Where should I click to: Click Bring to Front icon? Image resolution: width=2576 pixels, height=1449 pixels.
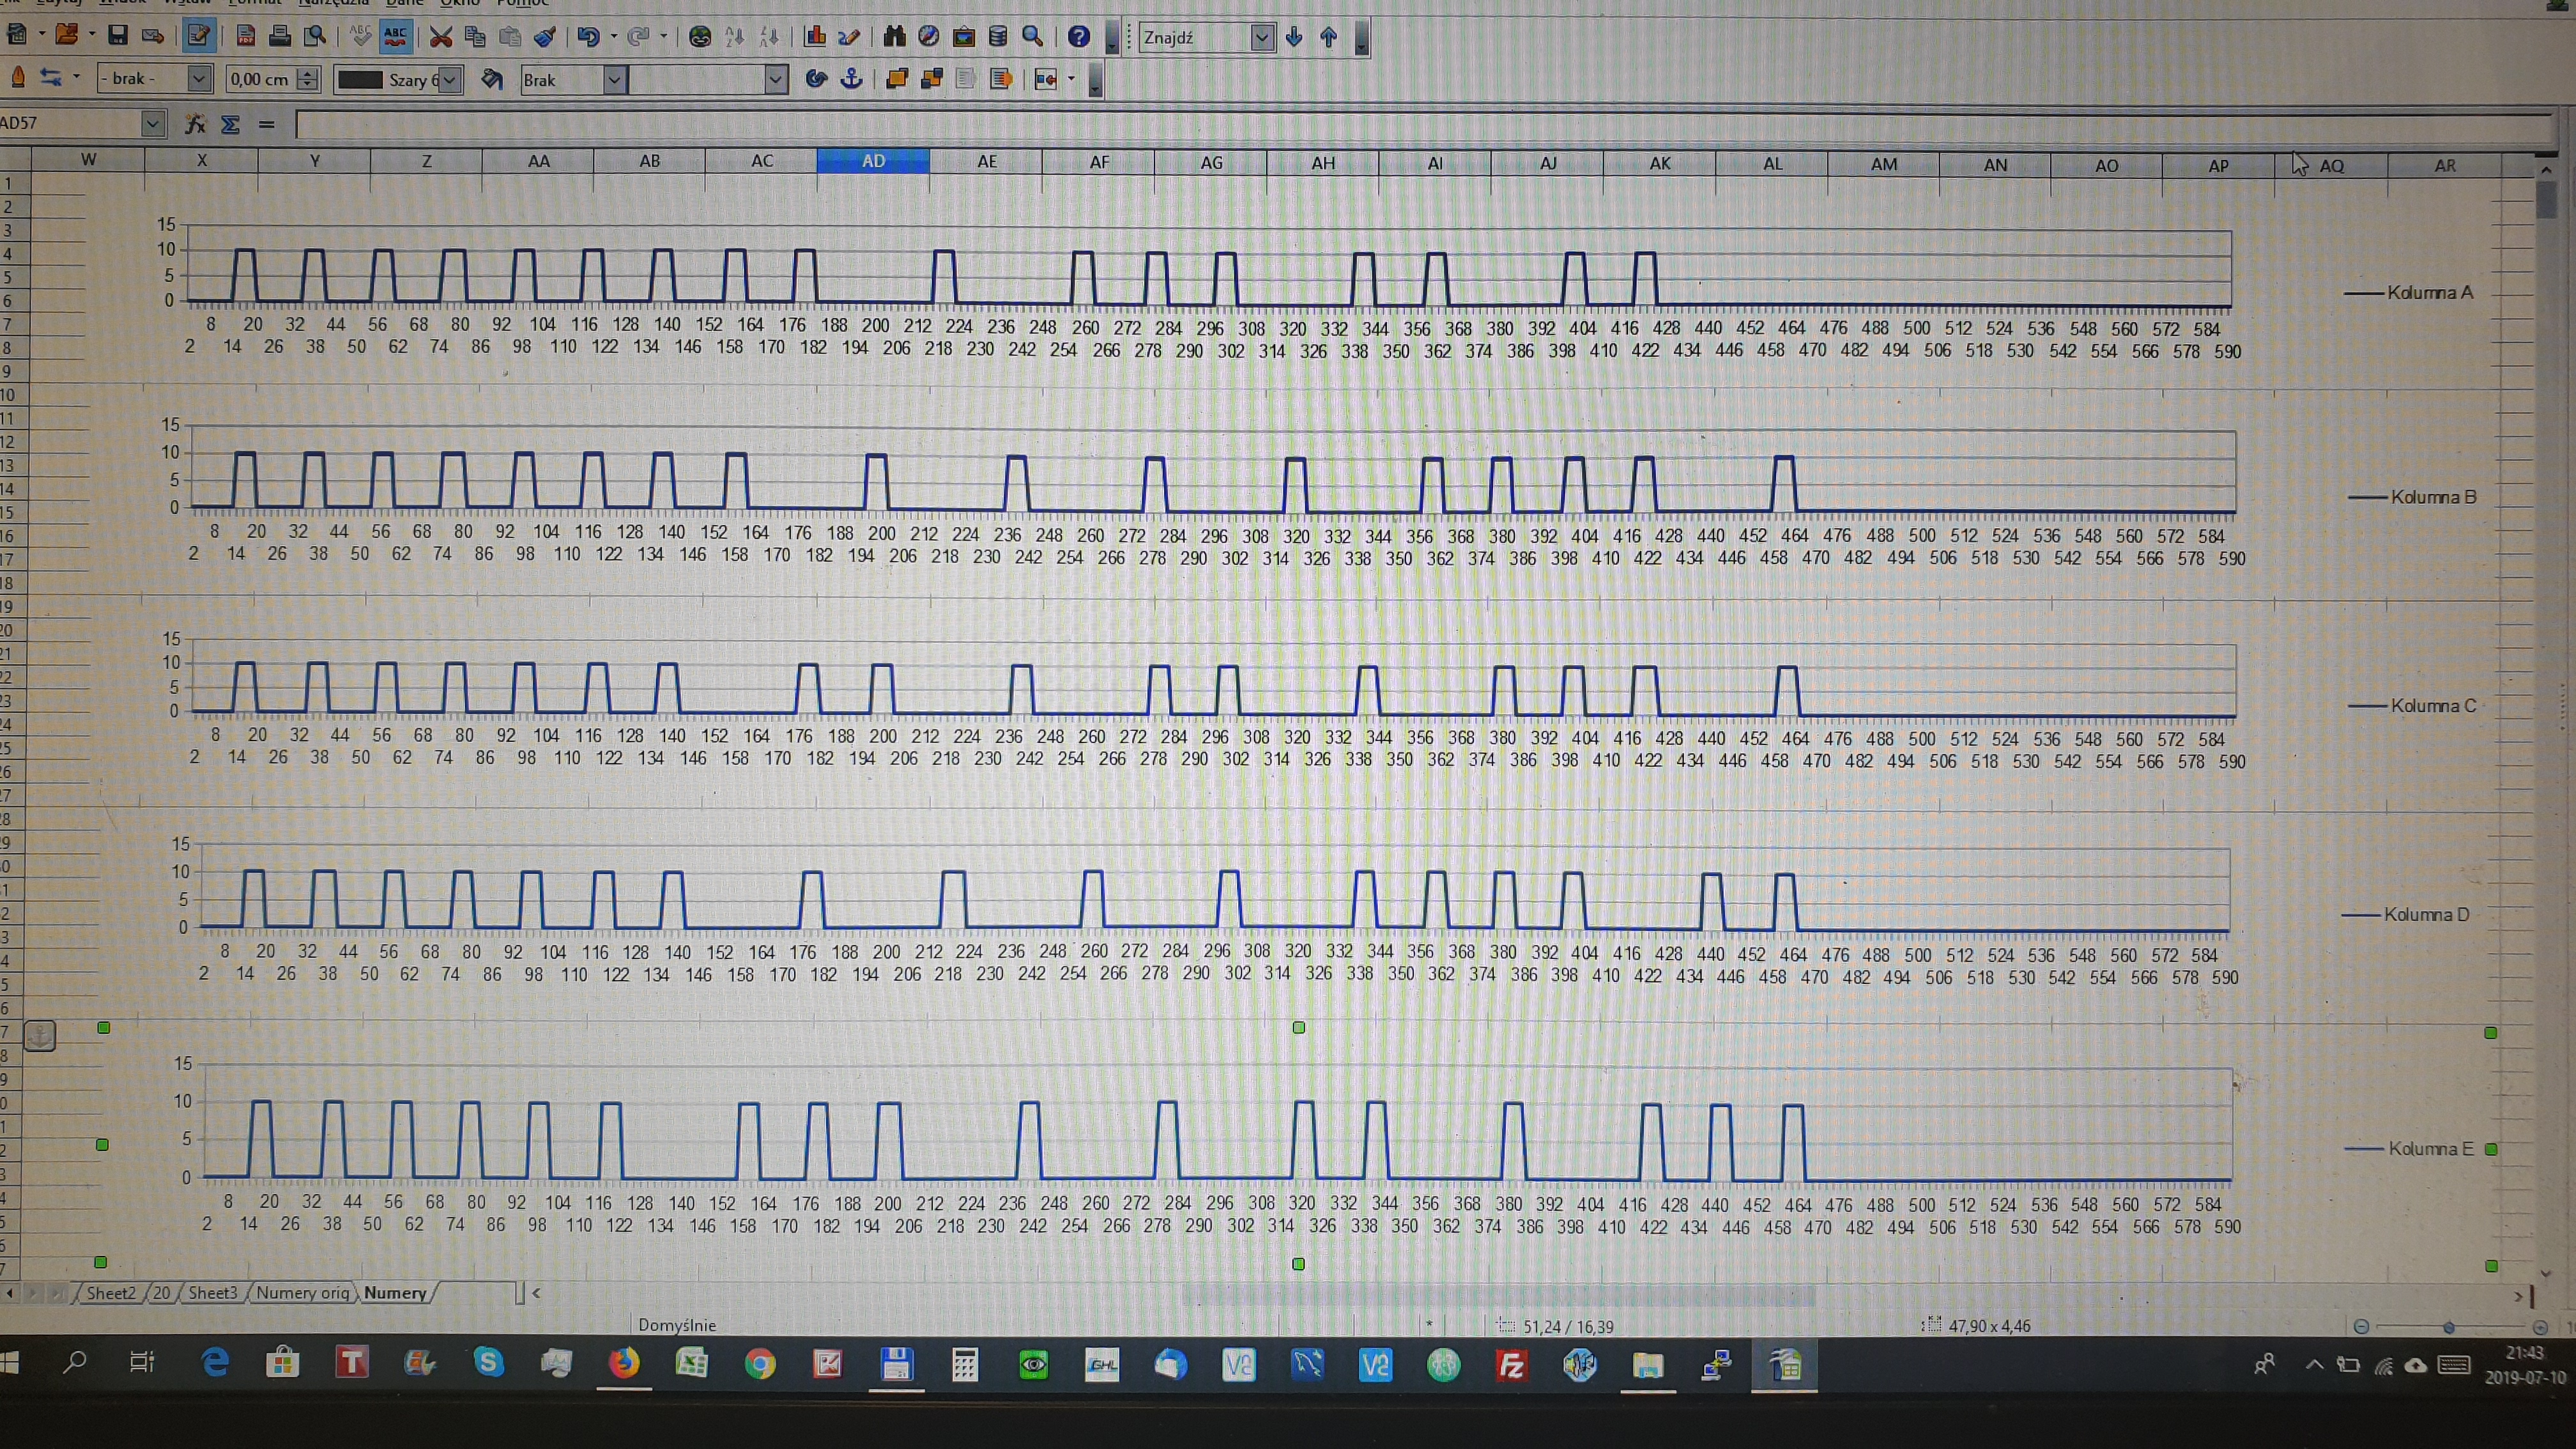897,79
